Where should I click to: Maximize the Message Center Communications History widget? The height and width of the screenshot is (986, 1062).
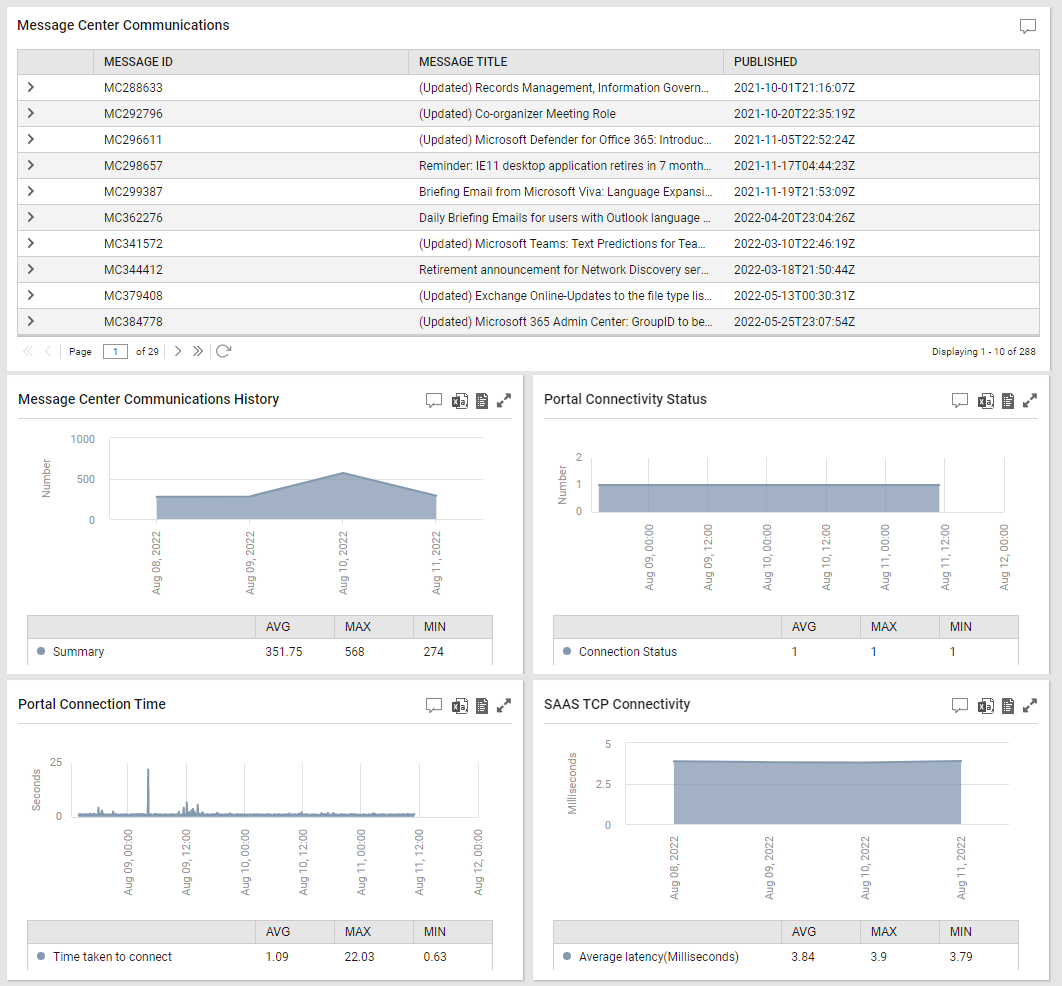coord(504,401)
